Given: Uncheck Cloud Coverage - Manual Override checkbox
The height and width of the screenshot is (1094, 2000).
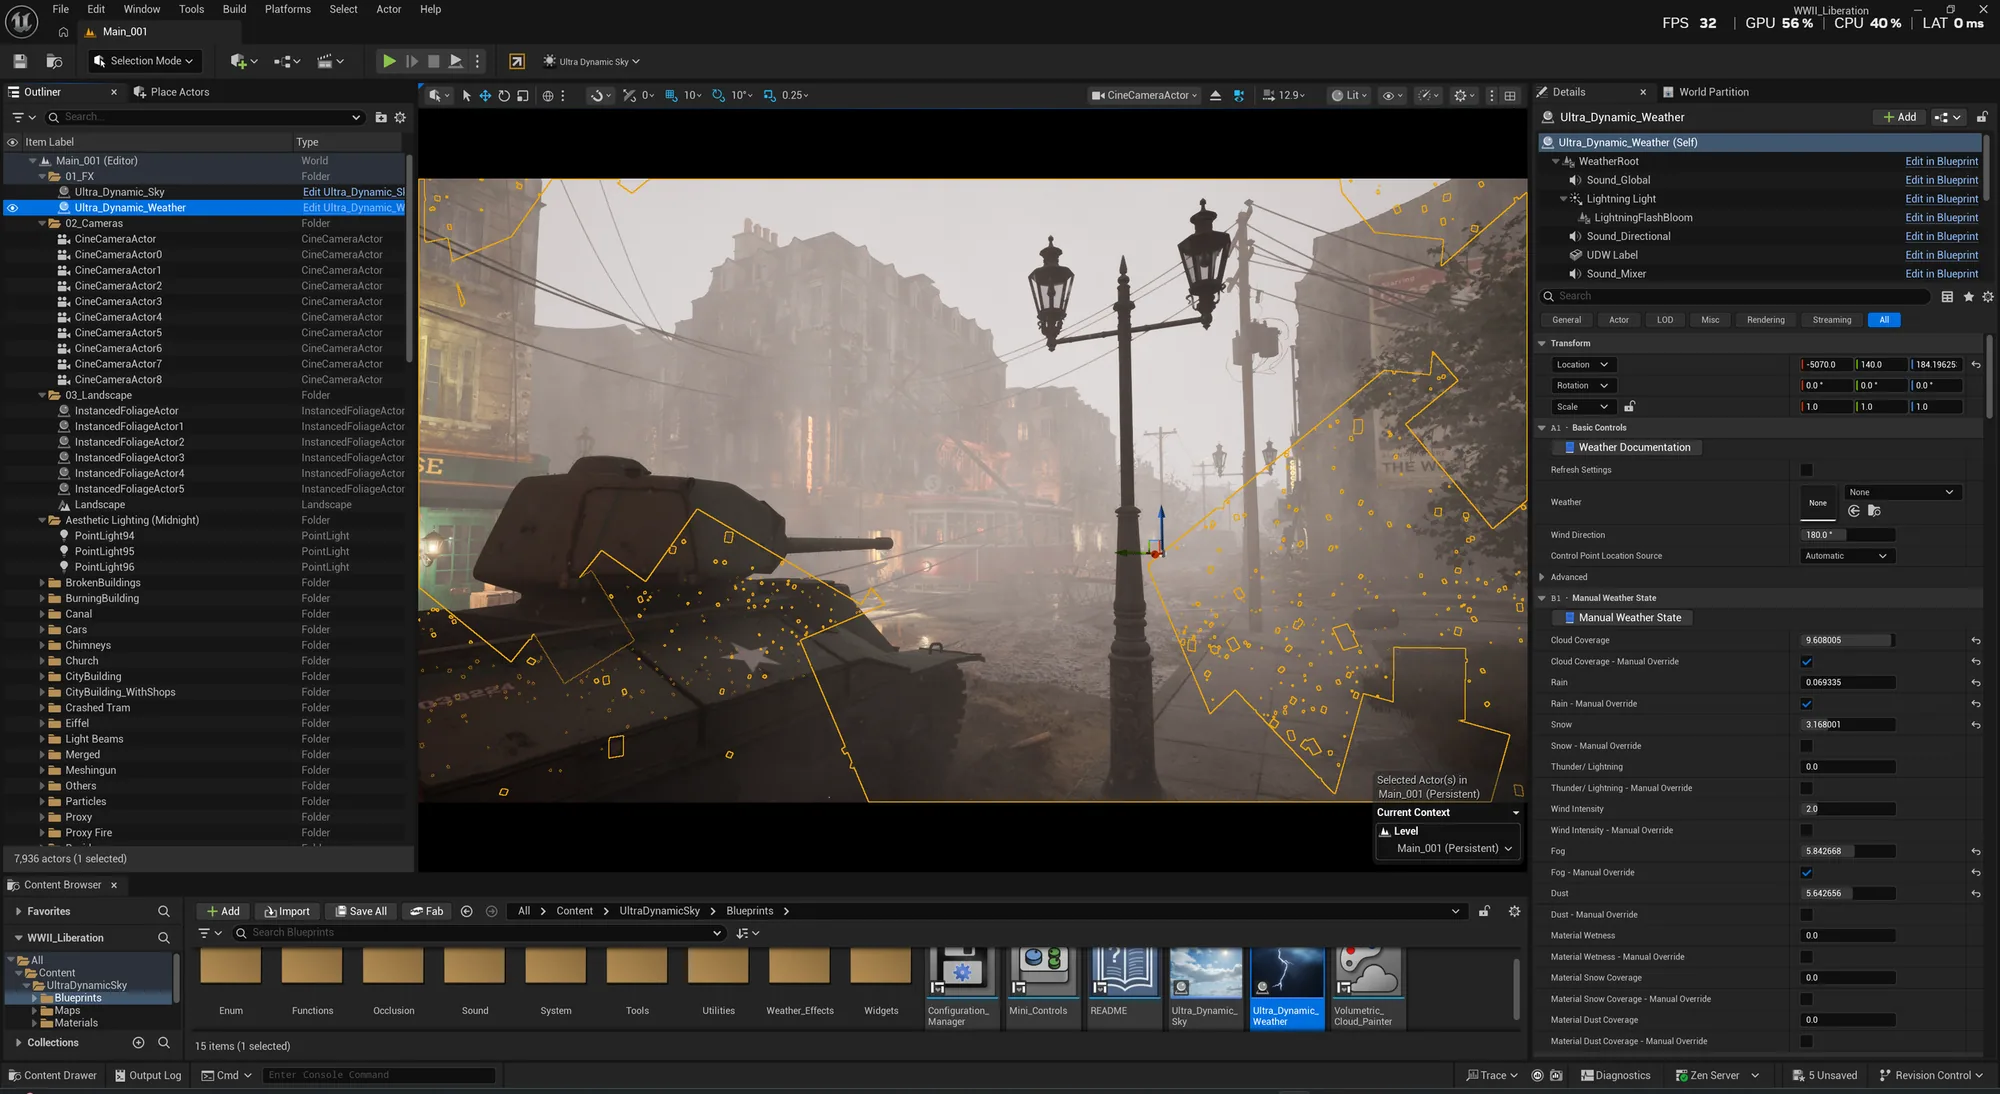Looking at the screenshot, I should (1806, 662).
